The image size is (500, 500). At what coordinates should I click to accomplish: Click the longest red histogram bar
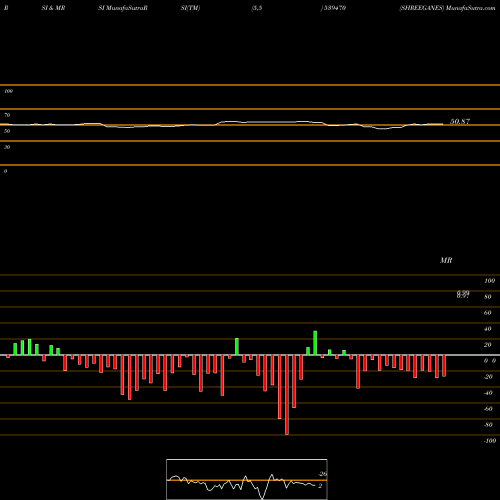click(x=287, y=395)
